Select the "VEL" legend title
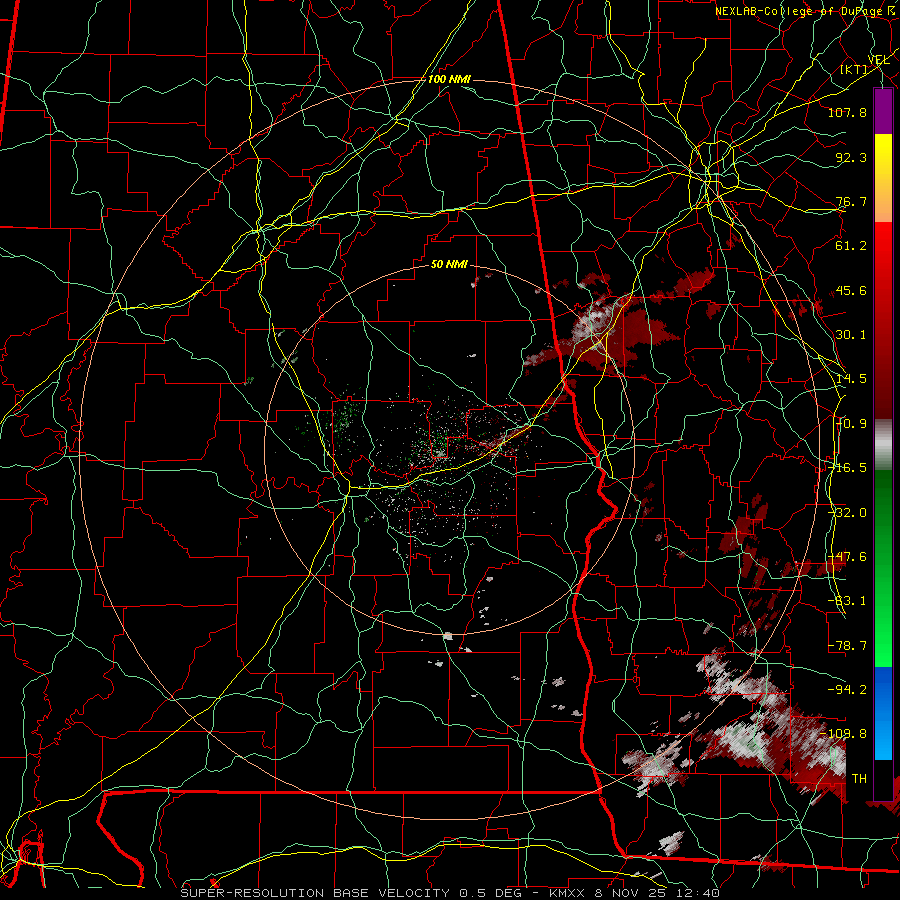 (879, 60)
